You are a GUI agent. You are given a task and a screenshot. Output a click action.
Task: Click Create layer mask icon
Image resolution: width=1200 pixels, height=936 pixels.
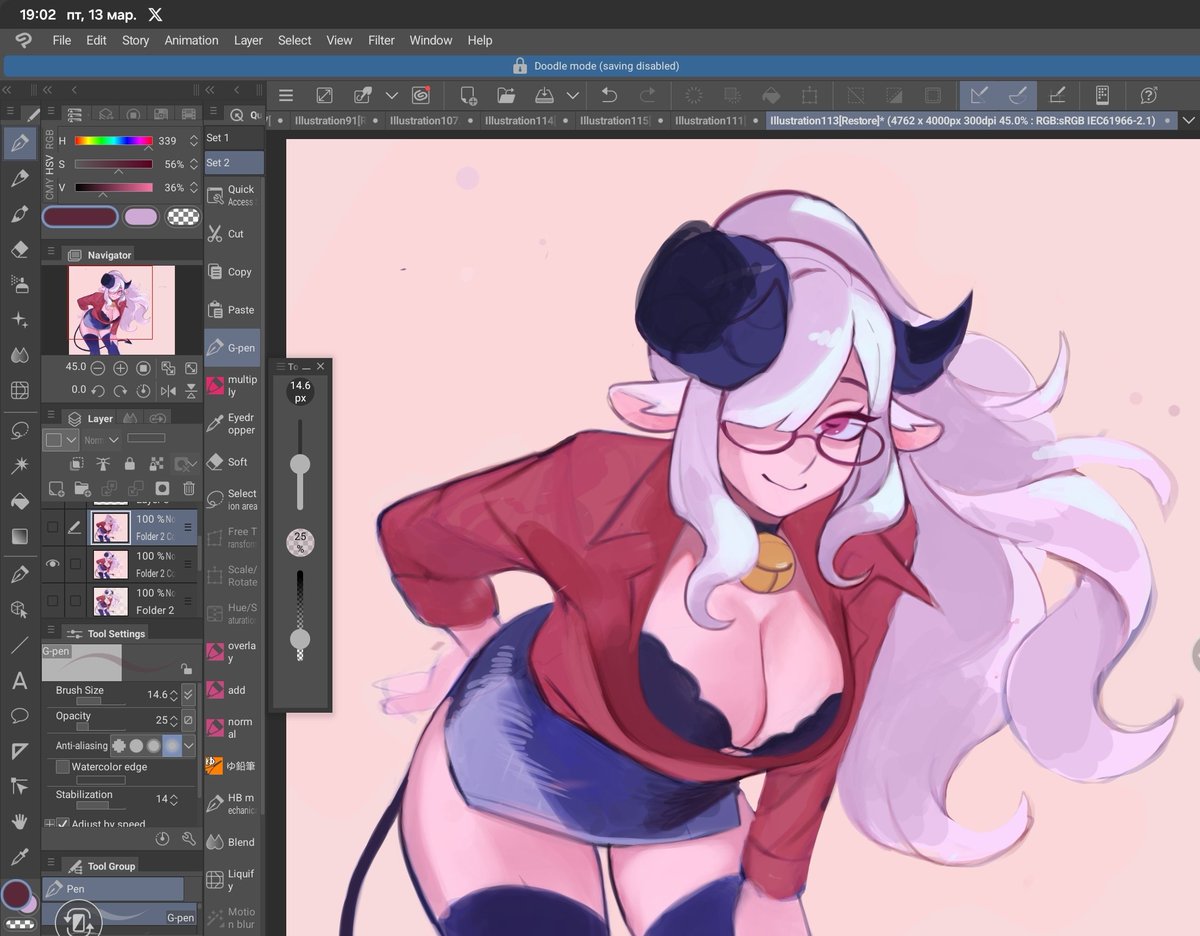(x=162, y=489)
